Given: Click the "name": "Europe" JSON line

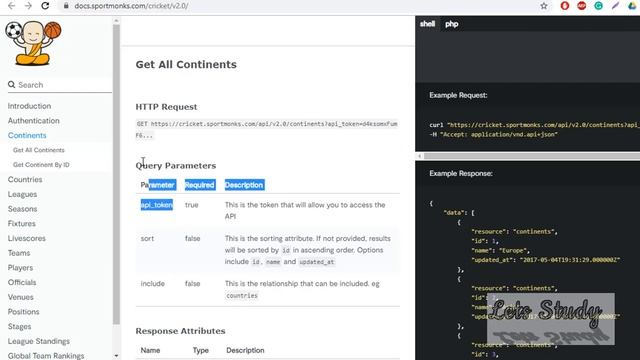Looking at the screenshot, I should [501, 250].
